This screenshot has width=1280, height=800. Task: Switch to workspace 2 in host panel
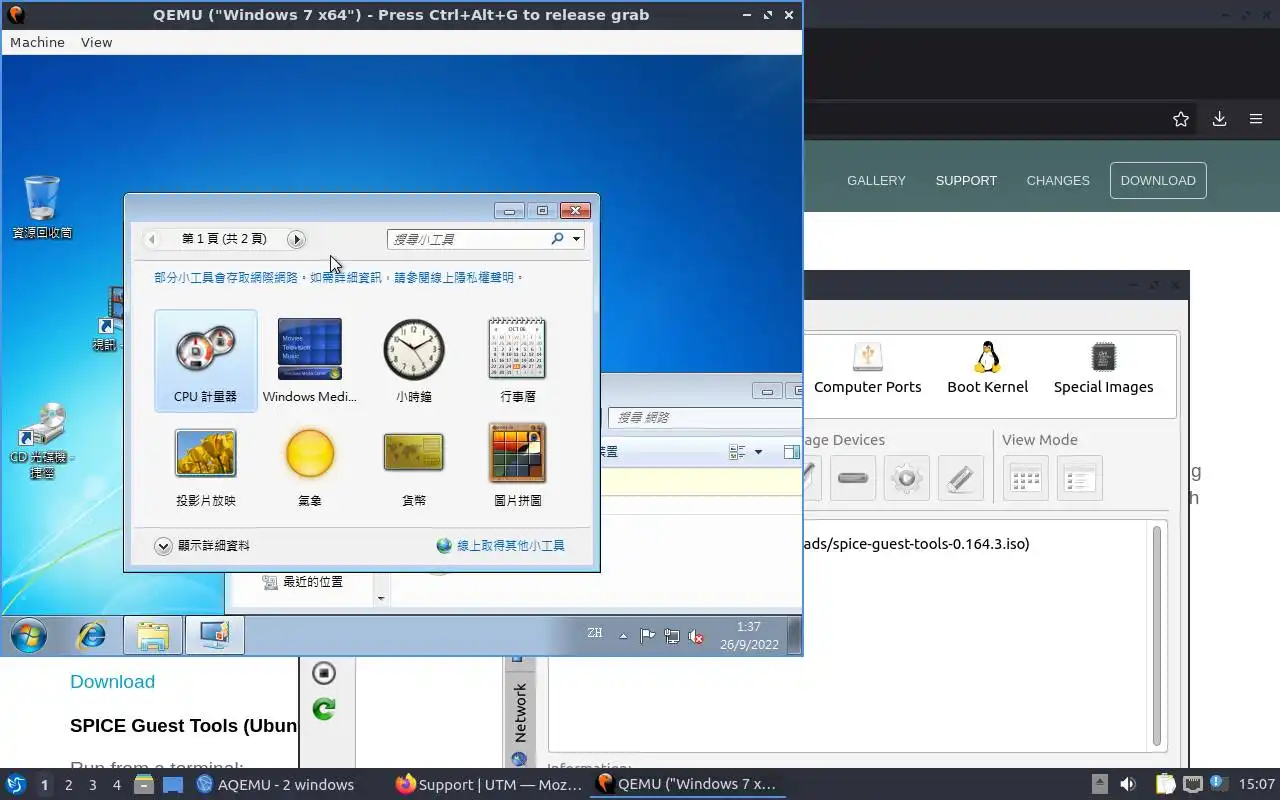click(x=68, y=785)
